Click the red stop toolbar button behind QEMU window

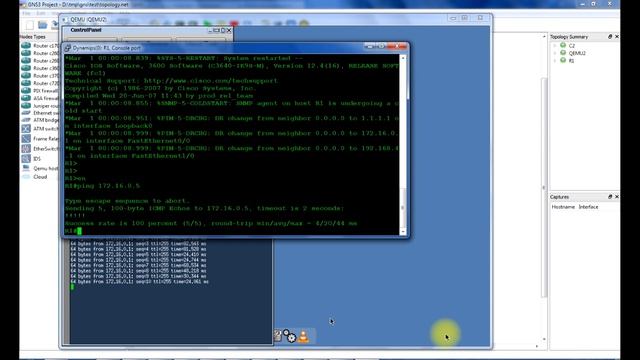click(234, 23)
